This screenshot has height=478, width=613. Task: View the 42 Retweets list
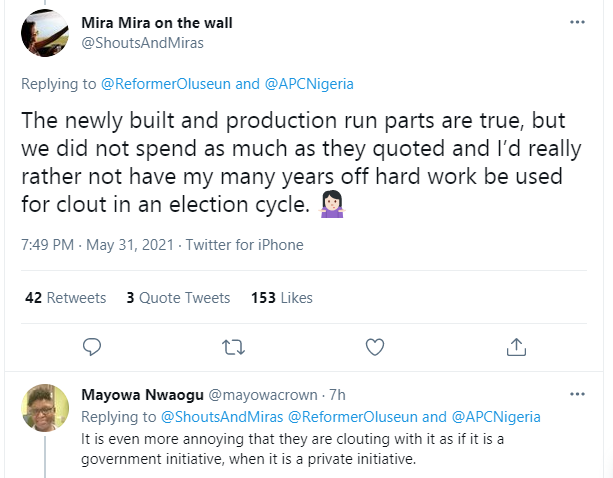[x=64, y=298]
